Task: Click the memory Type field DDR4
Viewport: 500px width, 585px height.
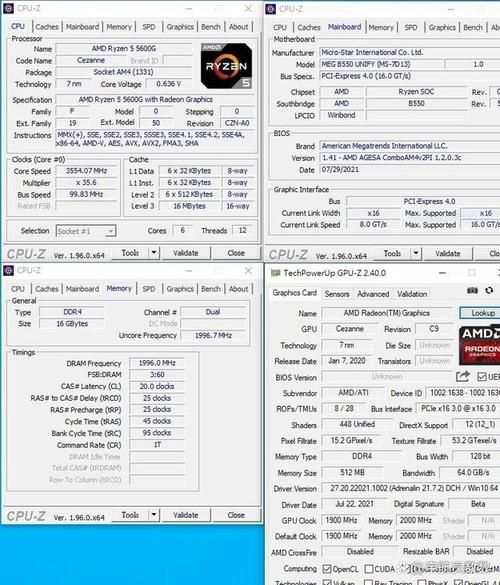Action: point(72,312)
